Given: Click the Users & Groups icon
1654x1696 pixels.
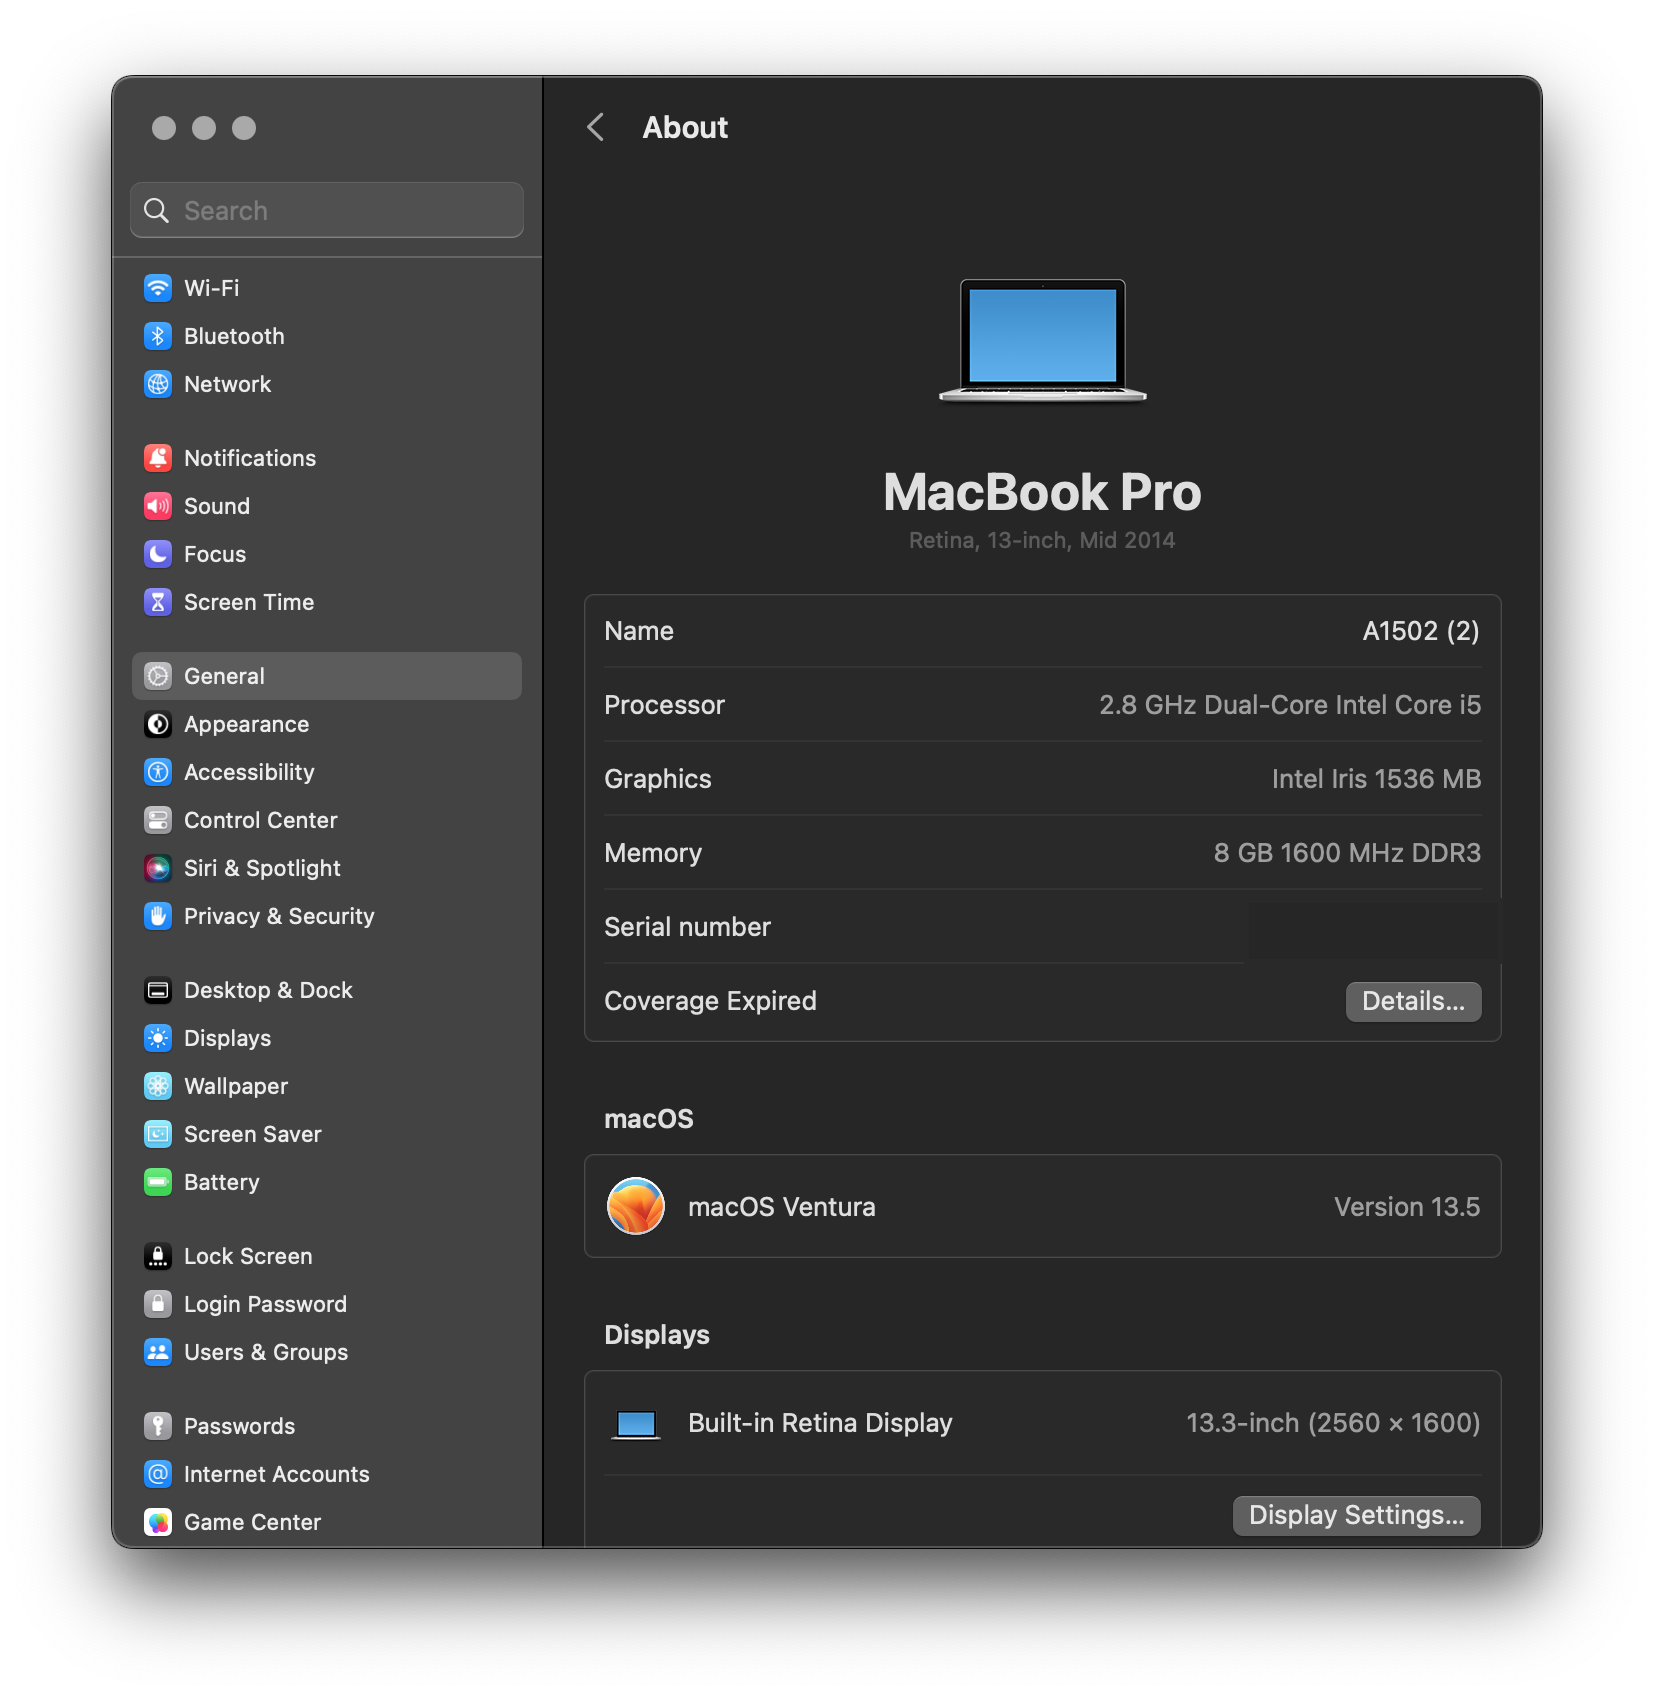Looking at the screenshot, I should [x=158, y=1352].
